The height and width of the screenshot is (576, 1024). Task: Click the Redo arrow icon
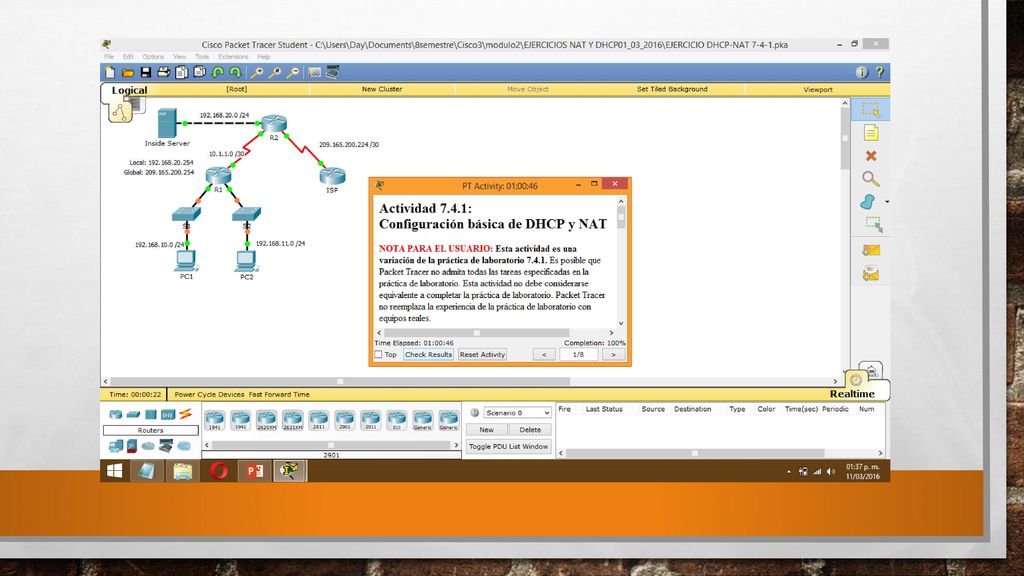236,72
